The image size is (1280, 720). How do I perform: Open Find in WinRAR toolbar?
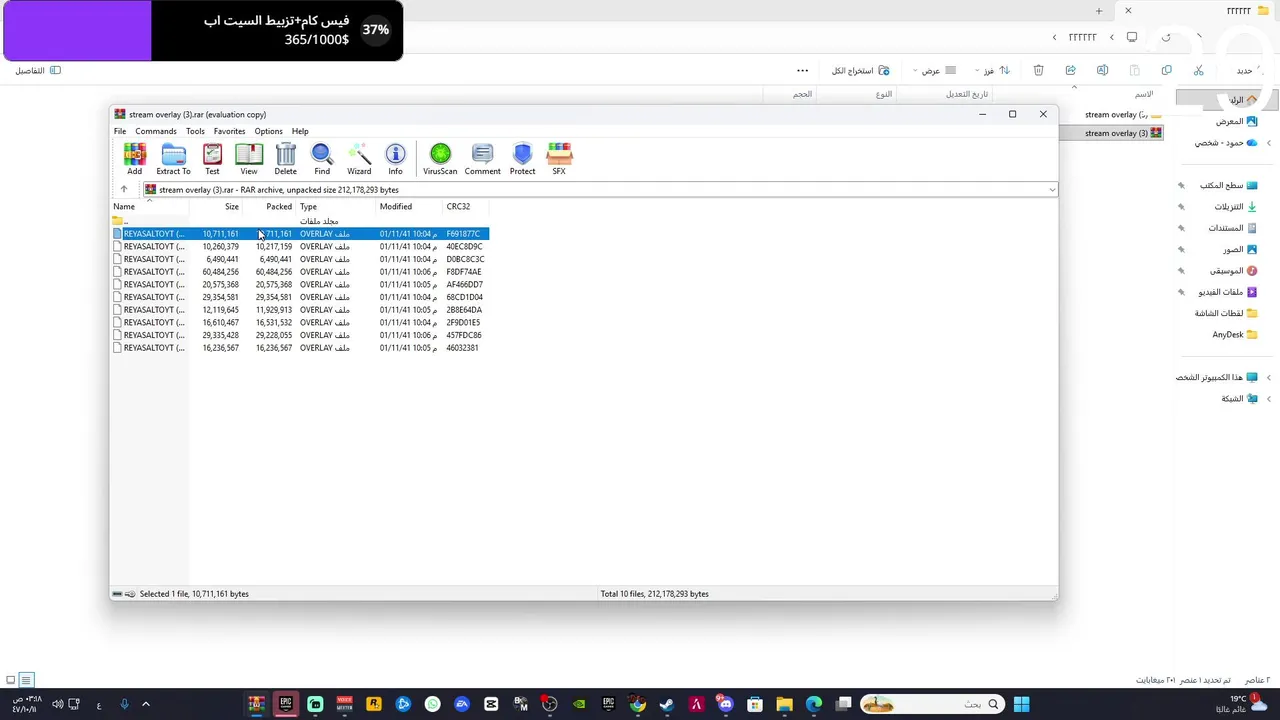pos(322,159)
